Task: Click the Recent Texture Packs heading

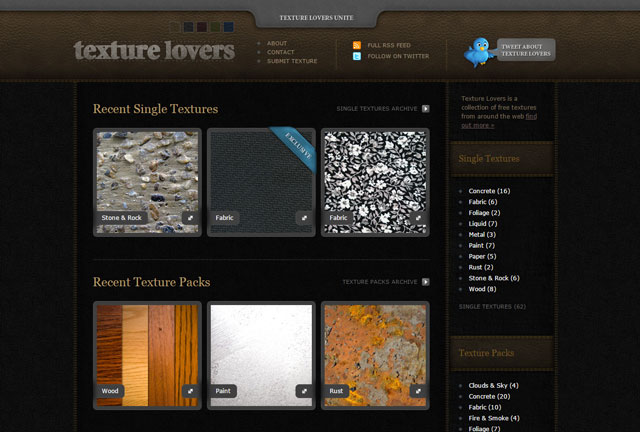Action: point(151,282)
